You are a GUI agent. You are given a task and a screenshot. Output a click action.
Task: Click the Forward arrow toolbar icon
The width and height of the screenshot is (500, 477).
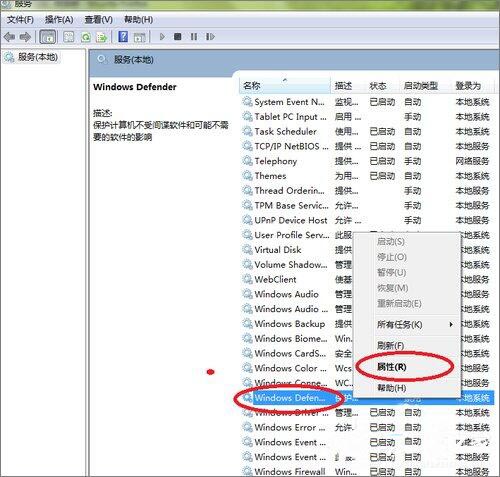coord(25,37)
